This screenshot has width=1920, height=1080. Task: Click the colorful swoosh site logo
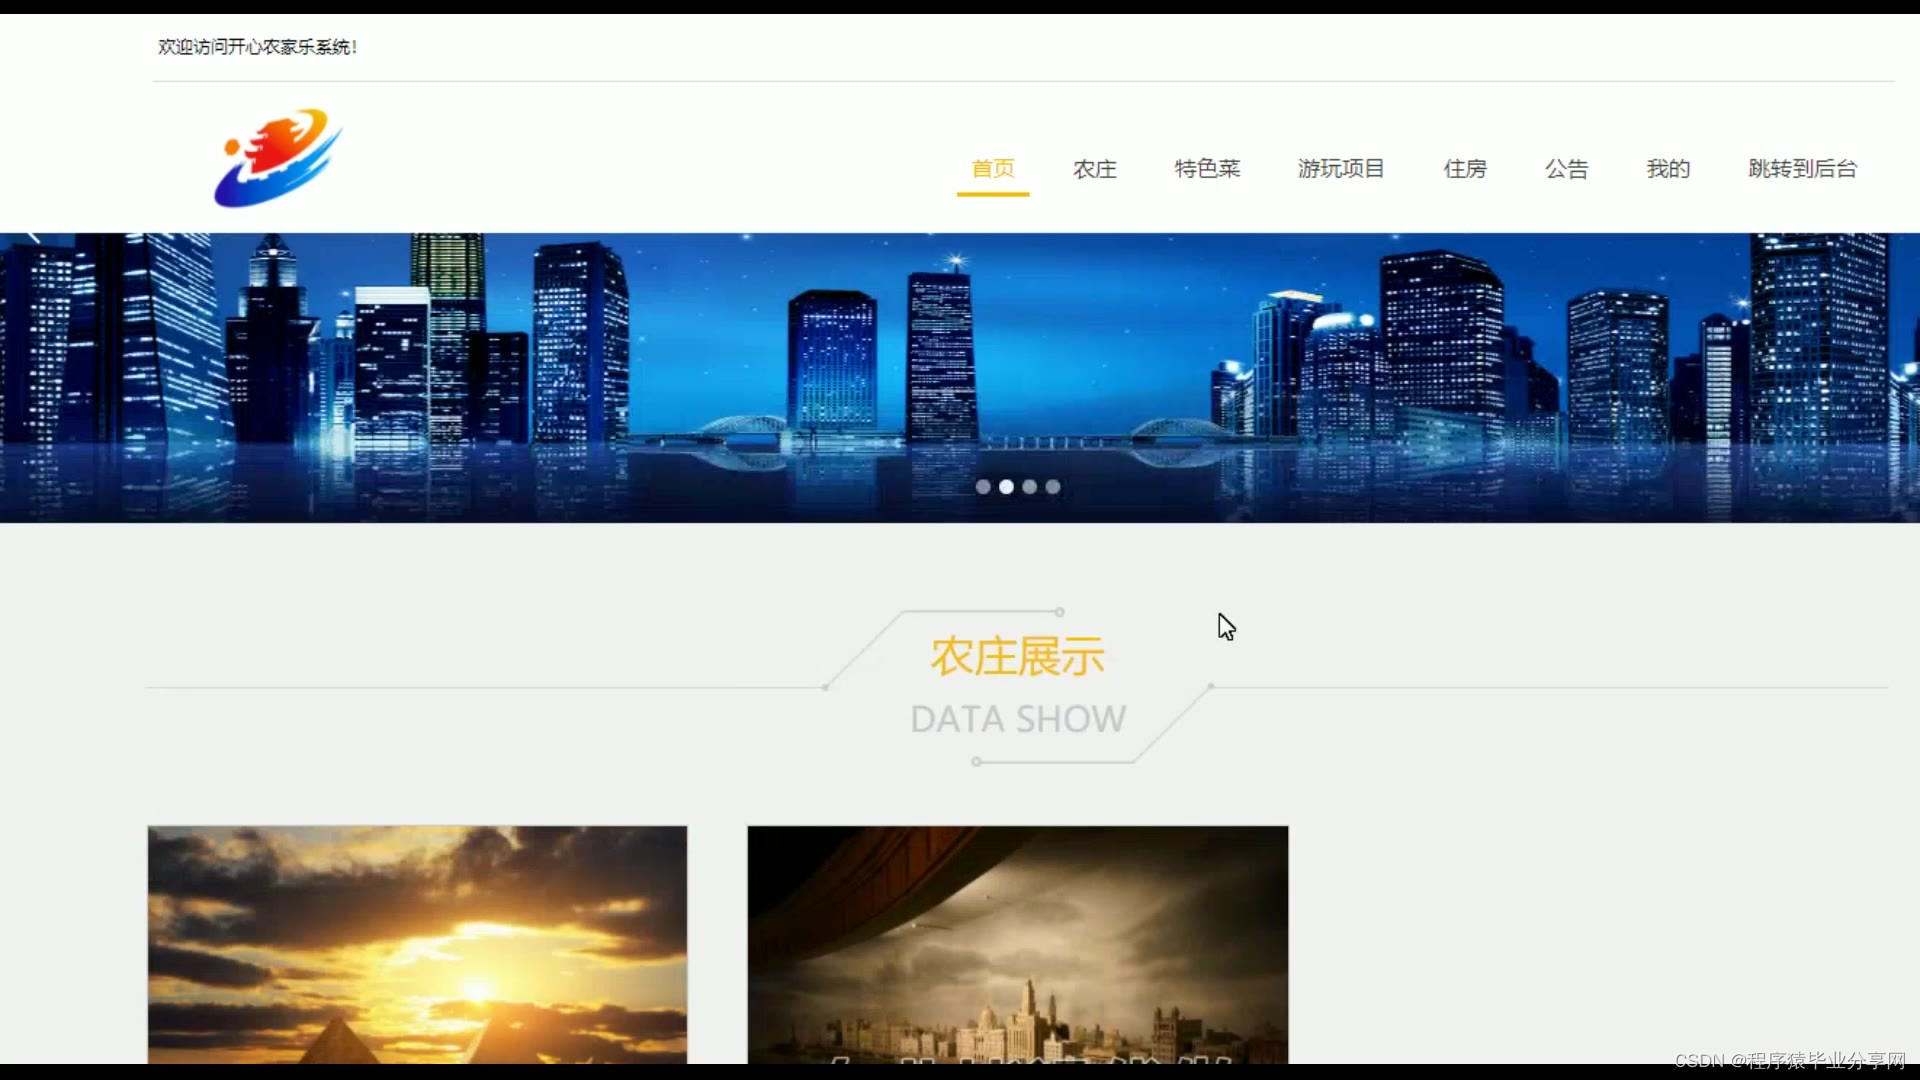coord(278,158)
